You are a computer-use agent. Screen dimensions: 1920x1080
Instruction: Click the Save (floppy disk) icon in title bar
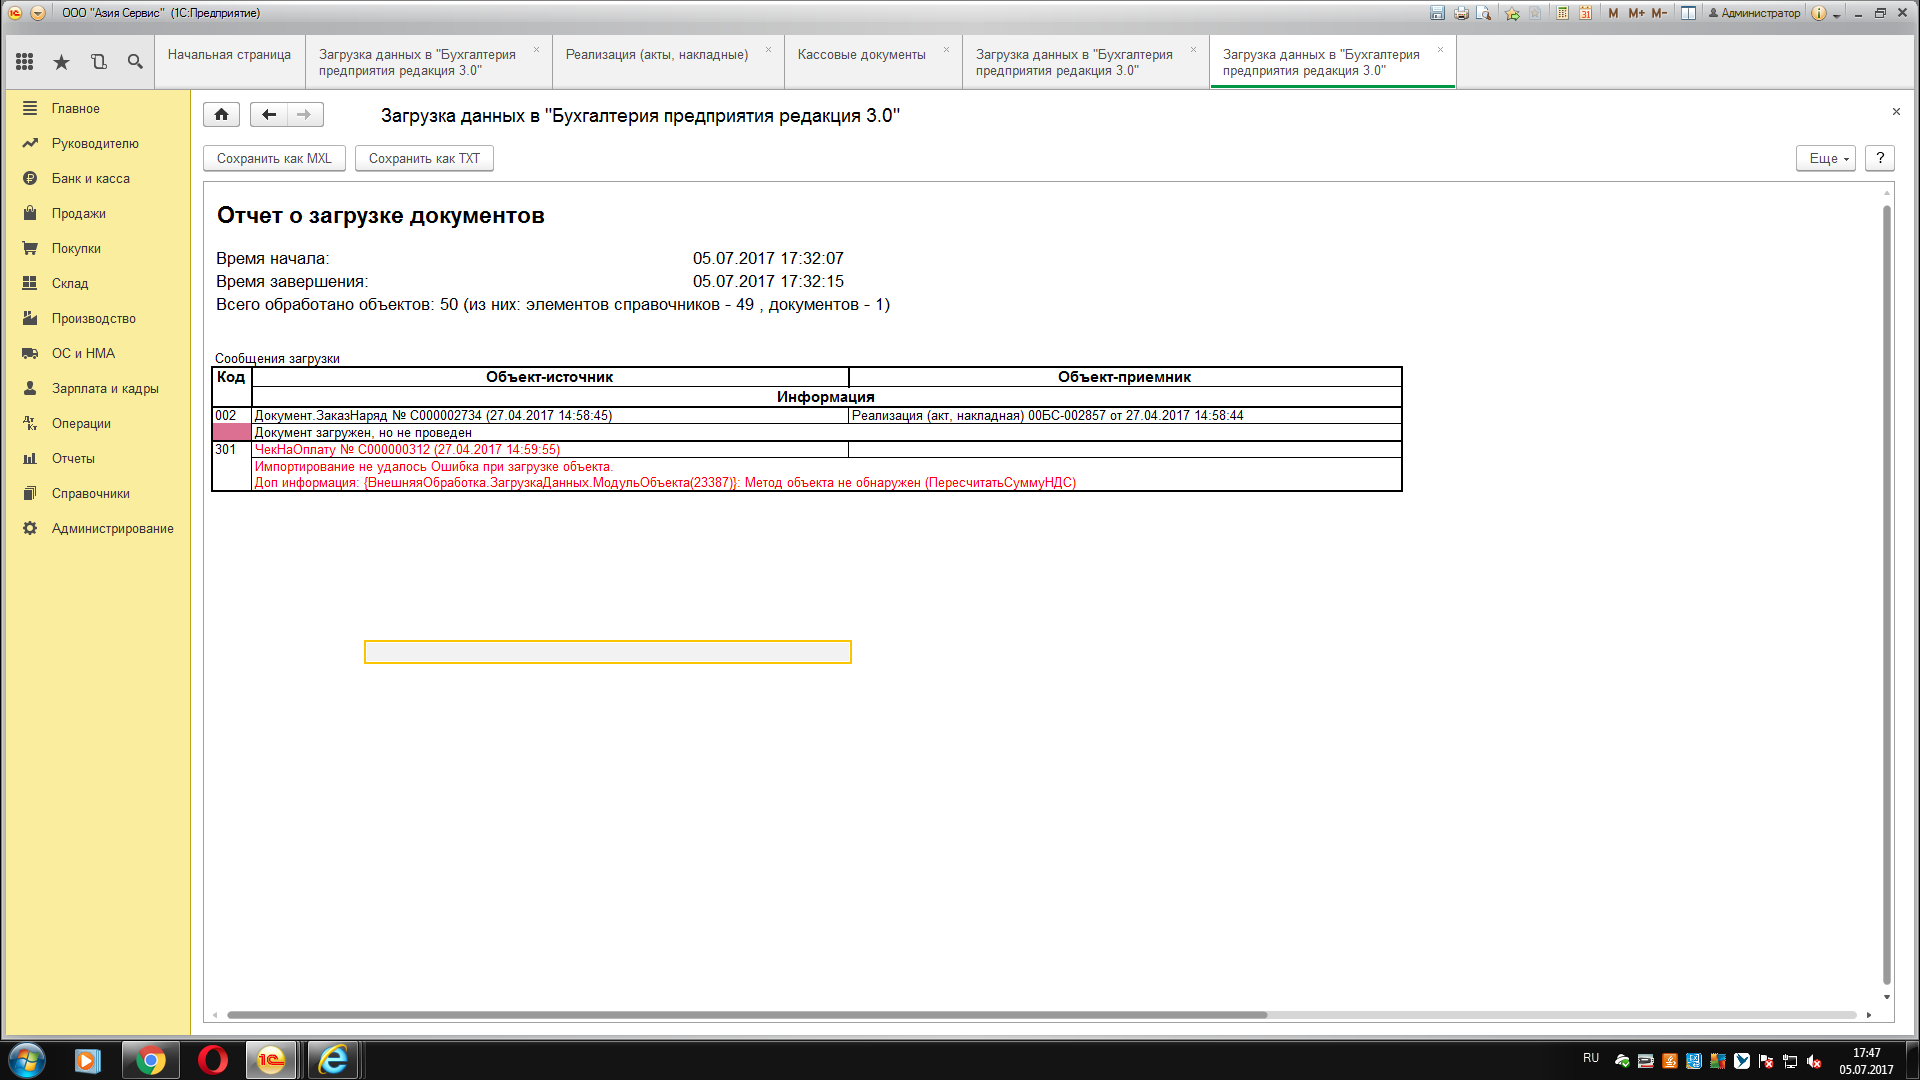pos(1437,13)
